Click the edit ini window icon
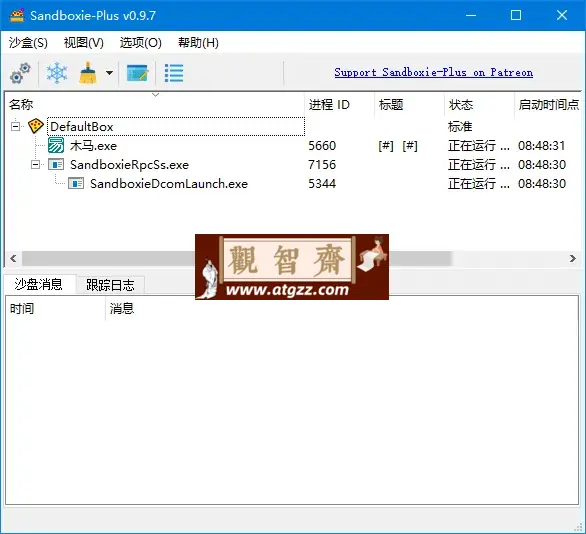The height and width of the screenshot is (534, 586). pyautogui.click(x=137, y=73)
